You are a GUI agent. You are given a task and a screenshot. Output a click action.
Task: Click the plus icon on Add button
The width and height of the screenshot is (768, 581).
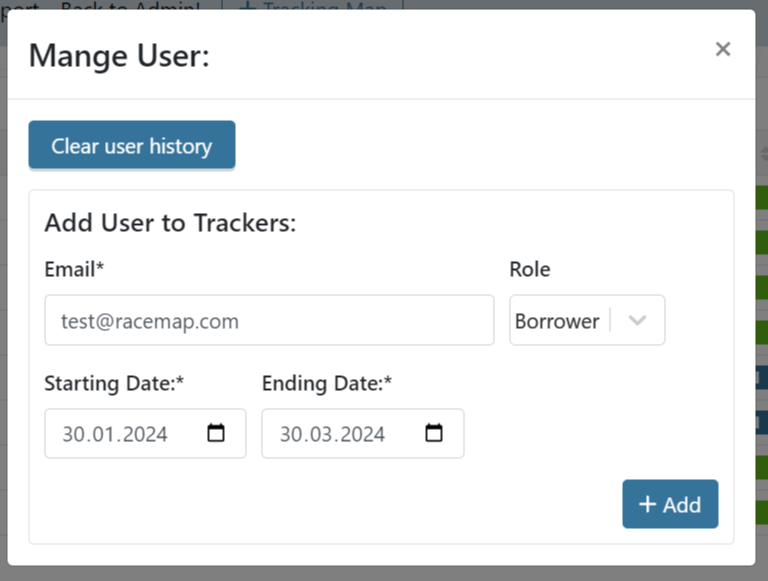pyautogui.click(x=647, y=504)
